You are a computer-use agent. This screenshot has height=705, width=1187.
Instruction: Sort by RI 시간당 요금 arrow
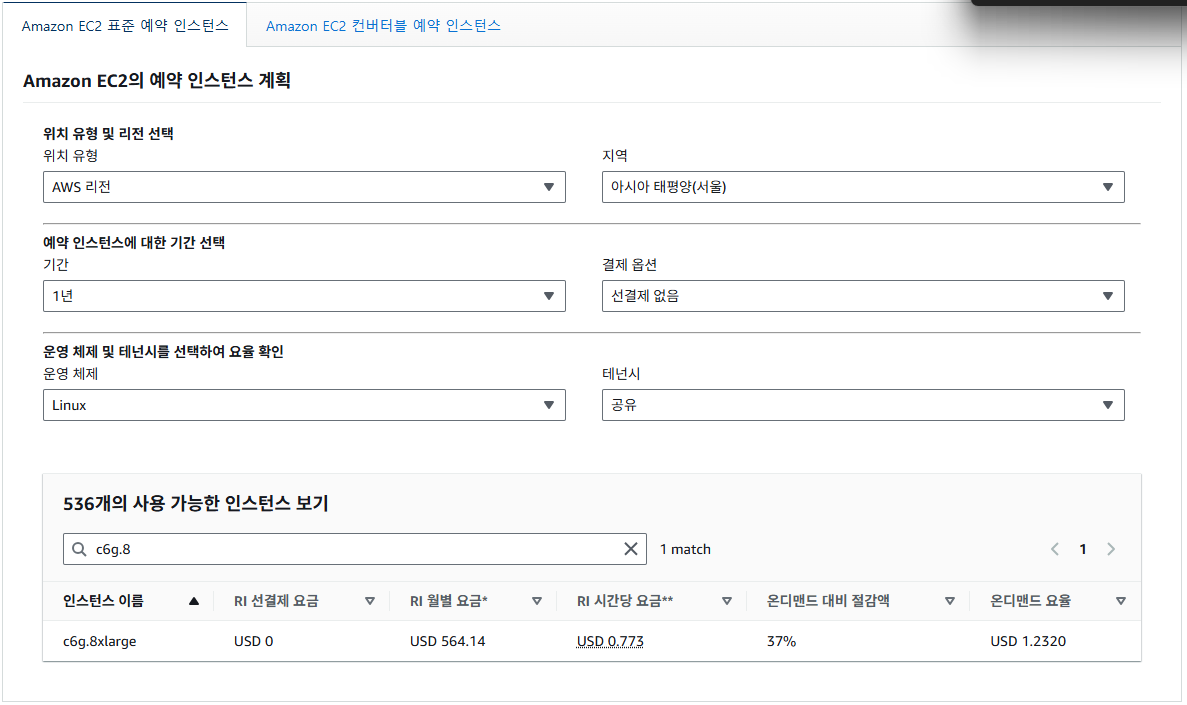[727, 601]
